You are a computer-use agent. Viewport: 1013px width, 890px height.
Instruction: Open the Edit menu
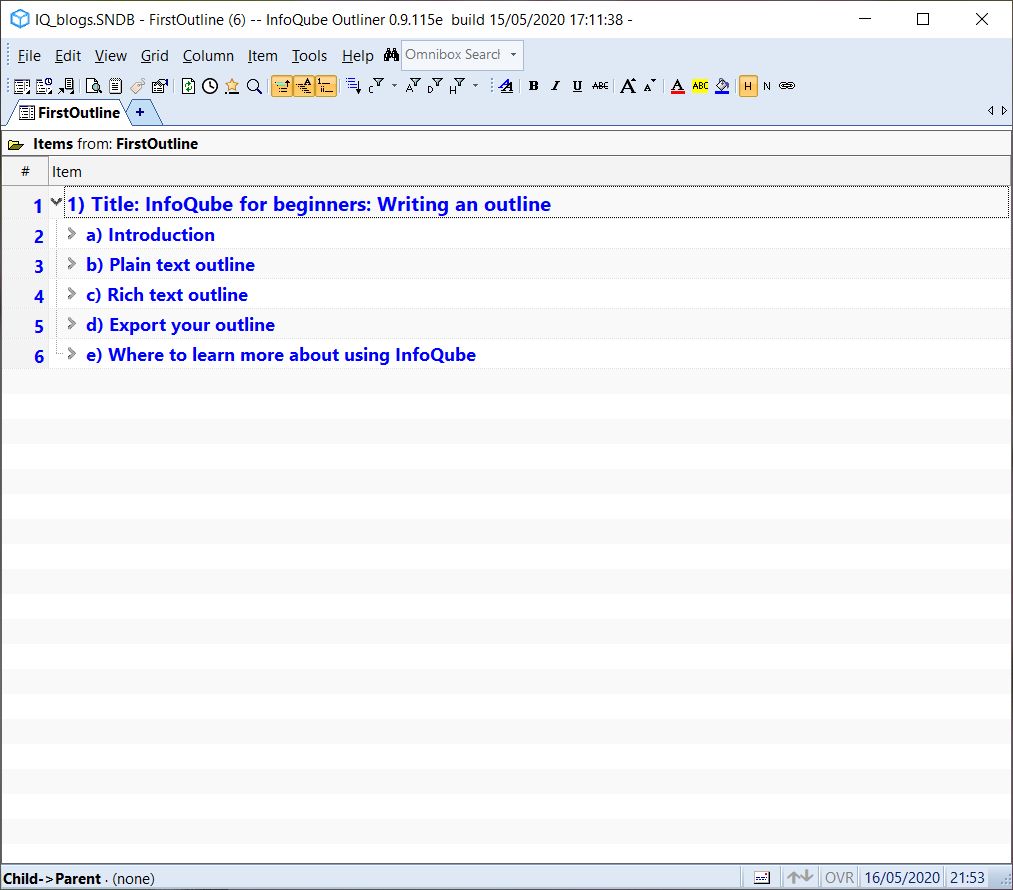click(68, 56)
